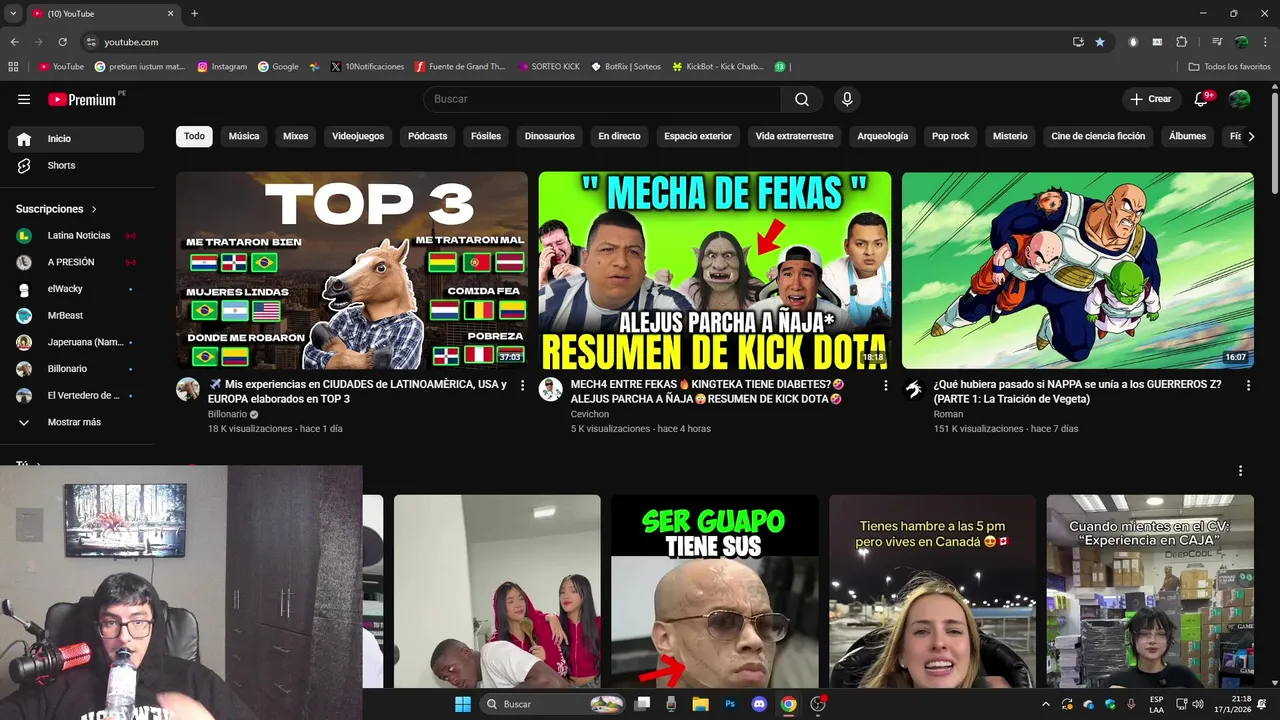The height and width of the screenshot is (720, 1280).
Task: Reload the page in Chrome
Action: pos(62,42)
